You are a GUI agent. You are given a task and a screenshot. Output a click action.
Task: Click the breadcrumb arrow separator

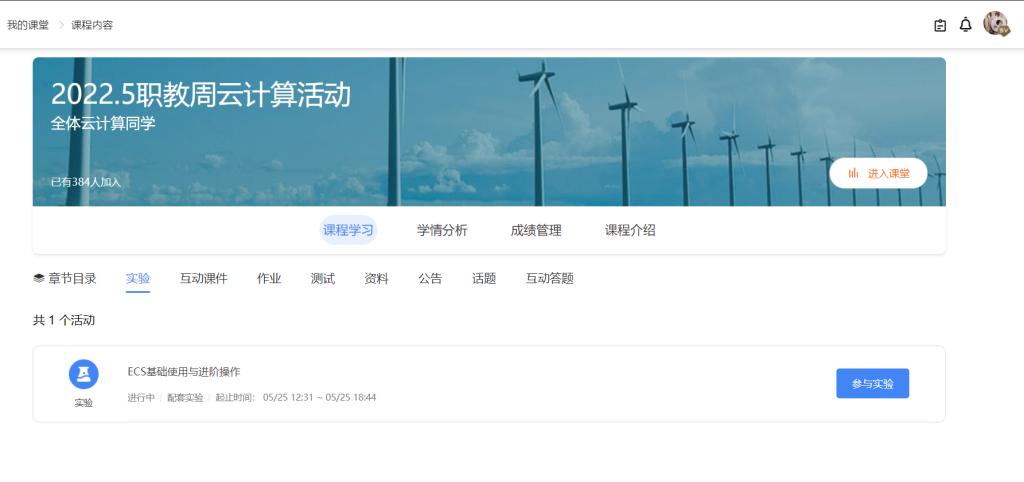pyautogui.click(x=60, y=25)
